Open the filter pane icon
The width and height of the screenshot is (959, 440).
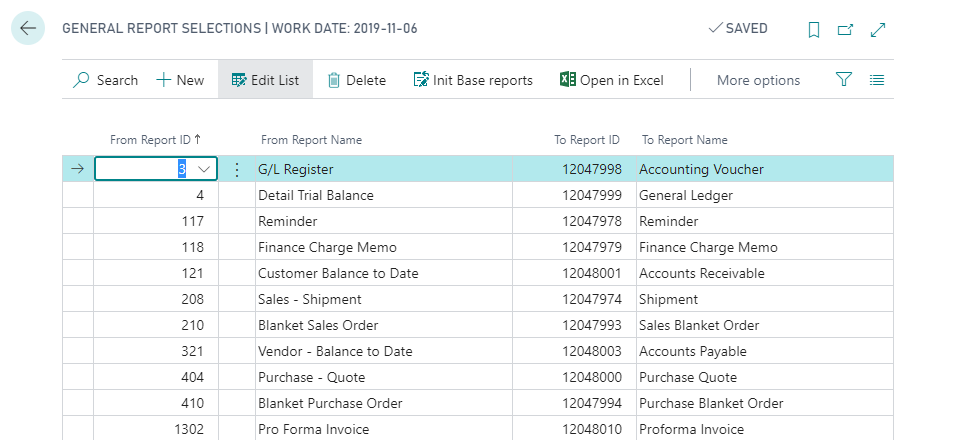844,80
